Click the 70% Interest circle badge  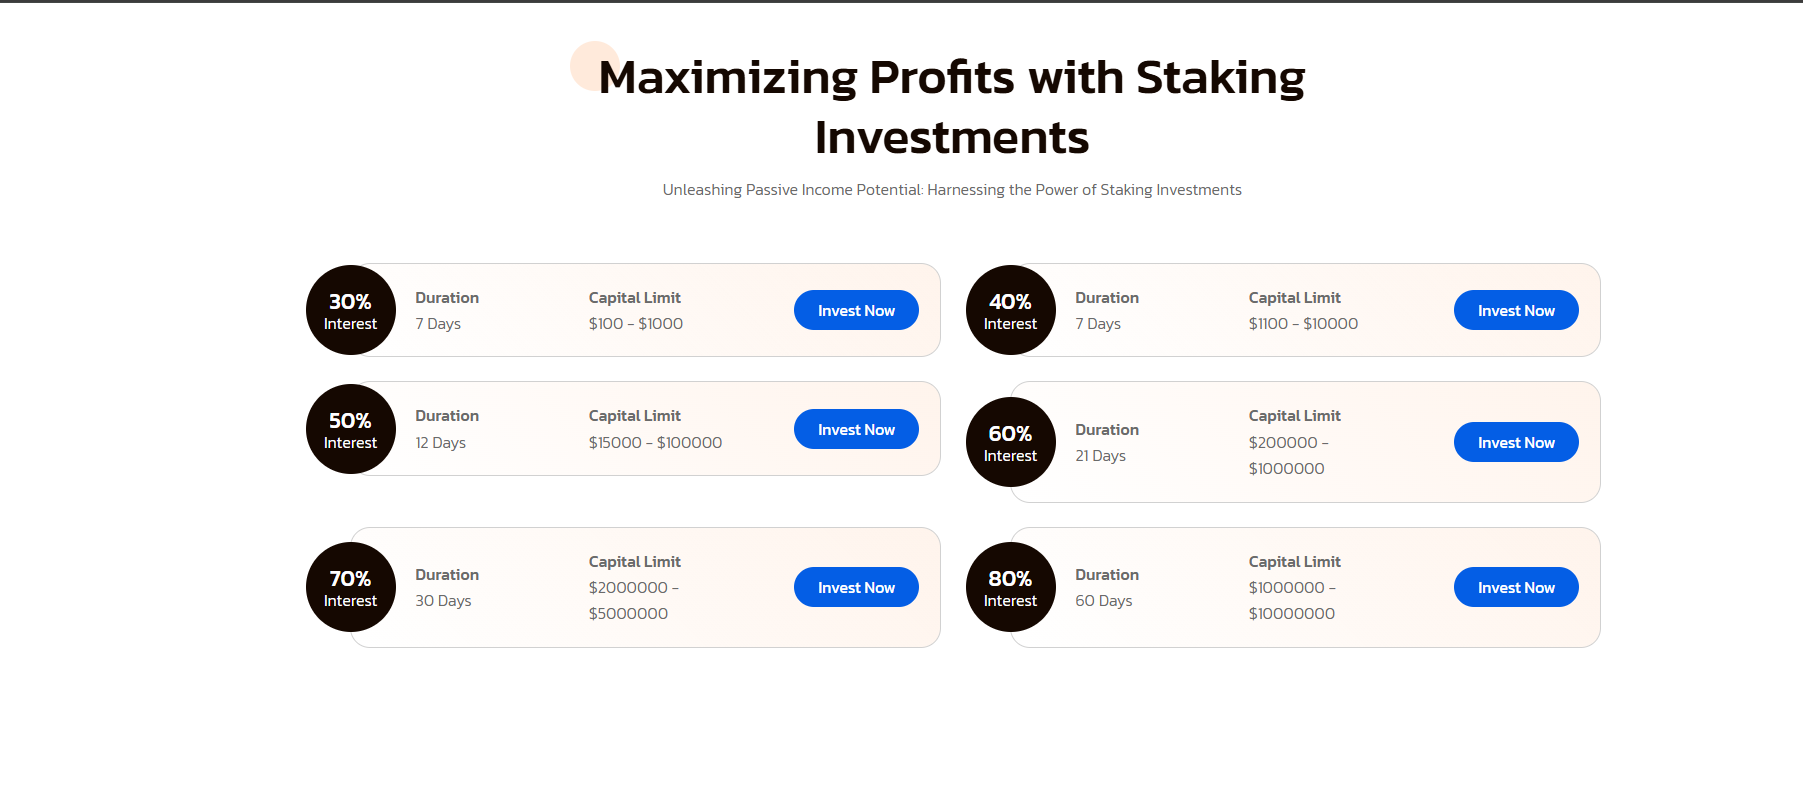point(350,587)
